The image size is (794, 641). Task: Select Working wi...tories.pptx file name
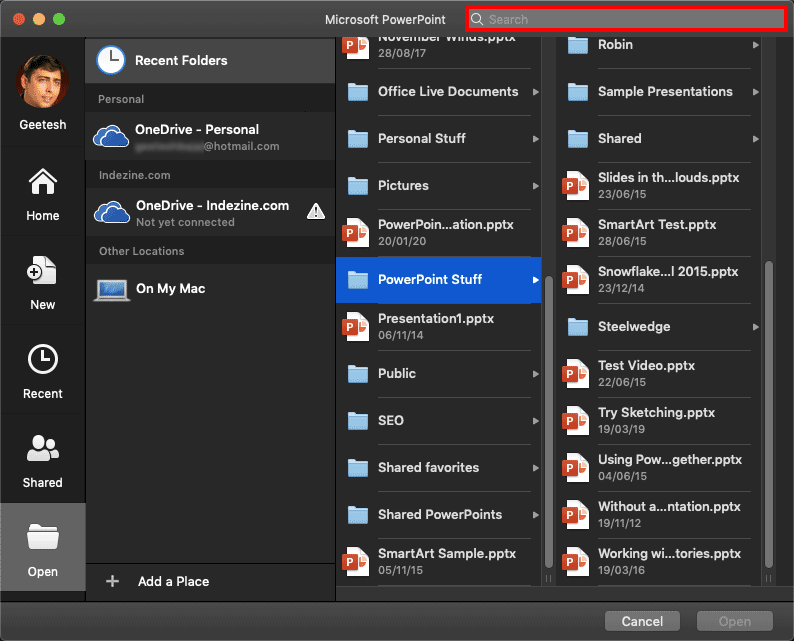(x=669, y=553)
